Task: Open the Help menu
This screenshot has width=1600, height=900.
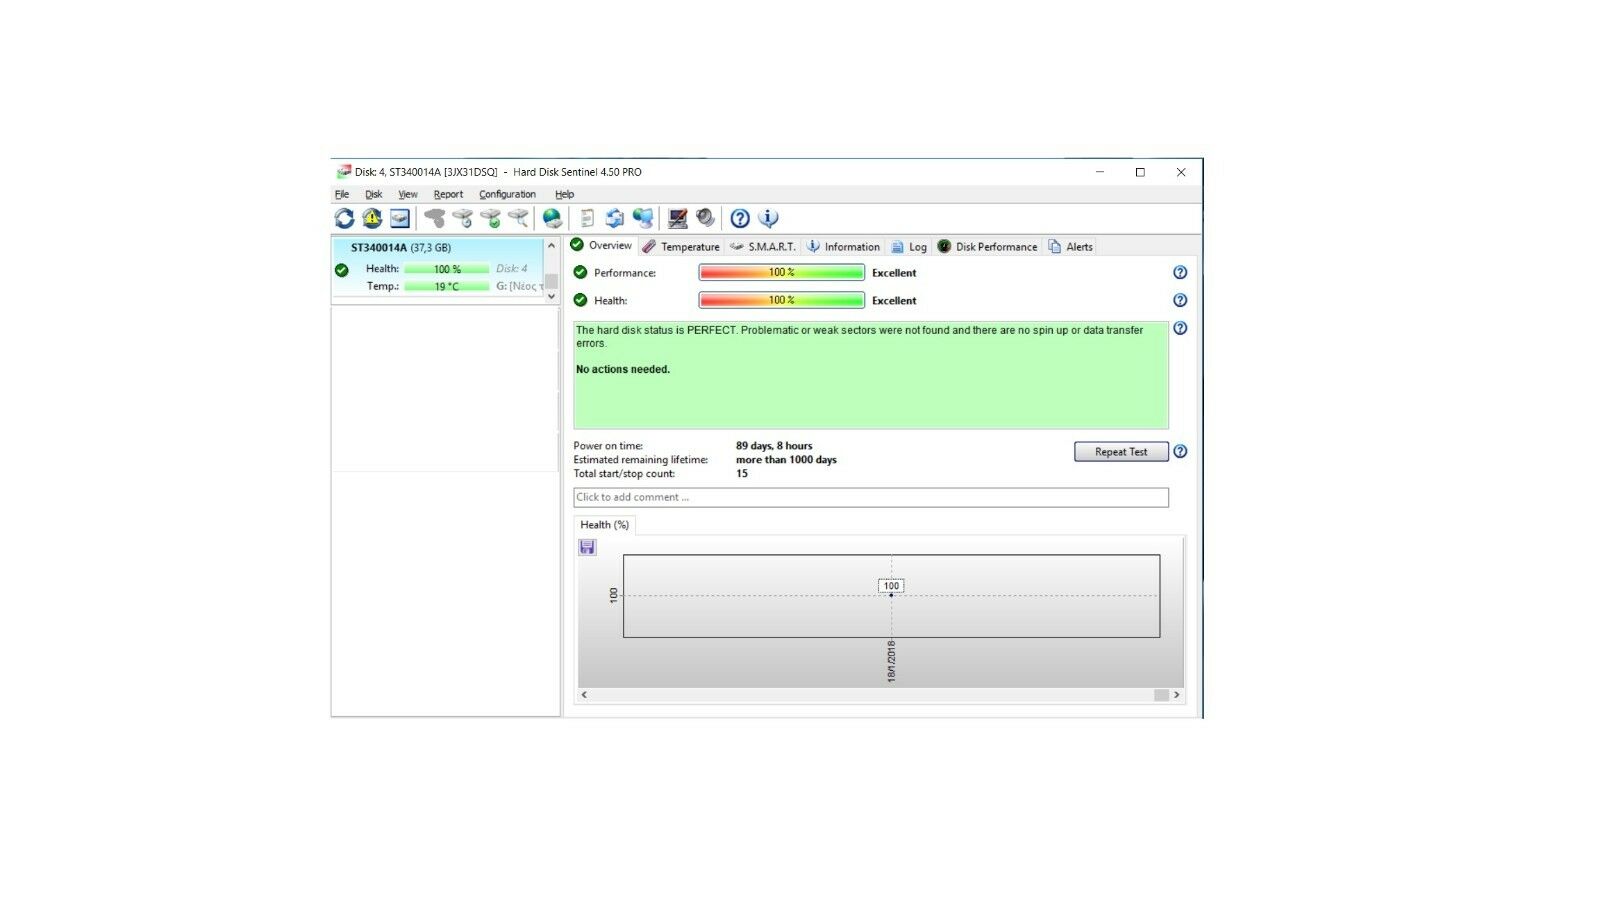Action: coord(565,194)
